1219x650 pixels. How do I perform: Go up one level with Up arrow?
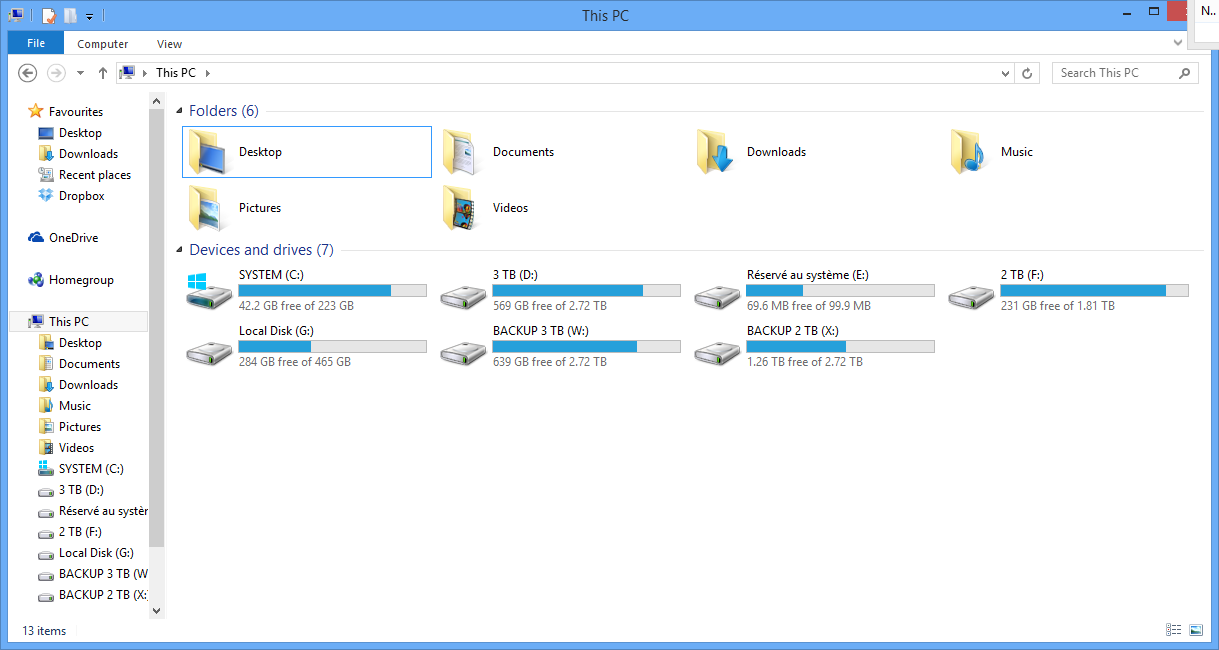click(x=103, y=73)
